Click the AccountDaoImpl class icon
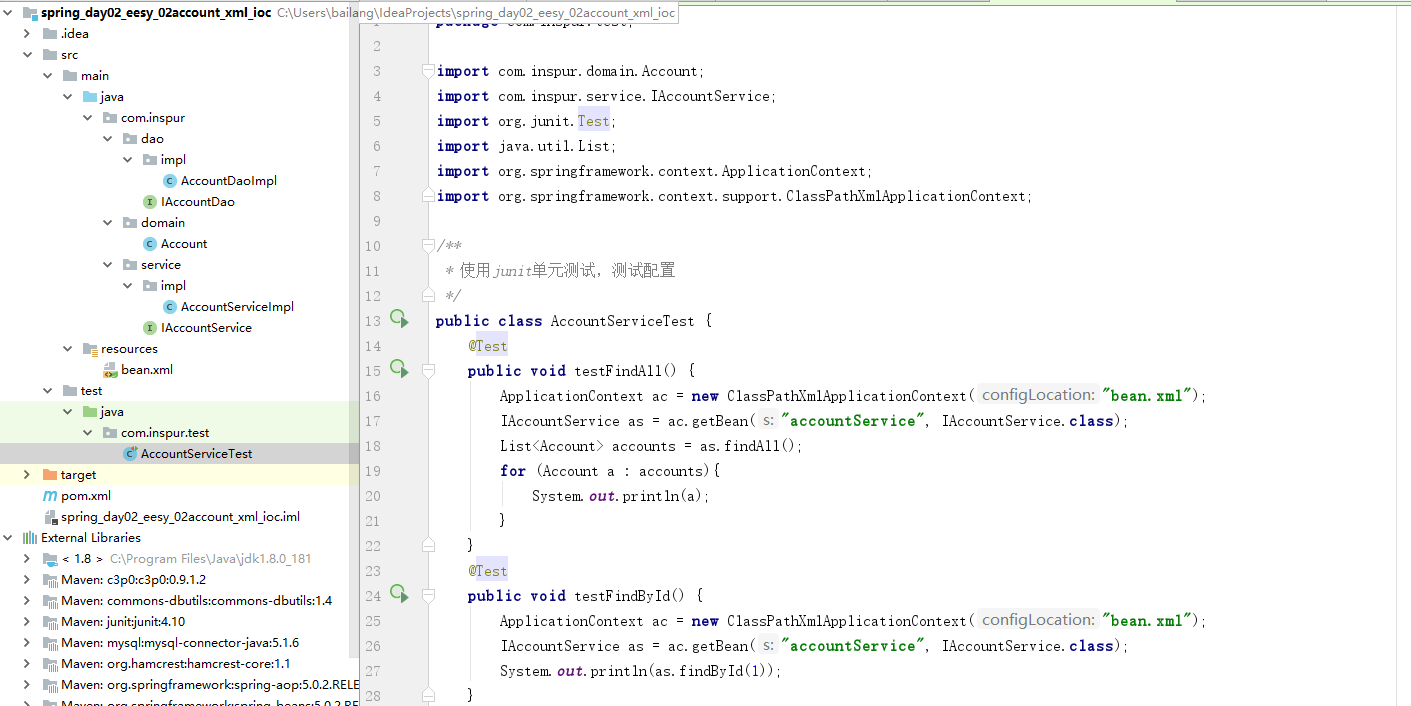 click(170, 181)
